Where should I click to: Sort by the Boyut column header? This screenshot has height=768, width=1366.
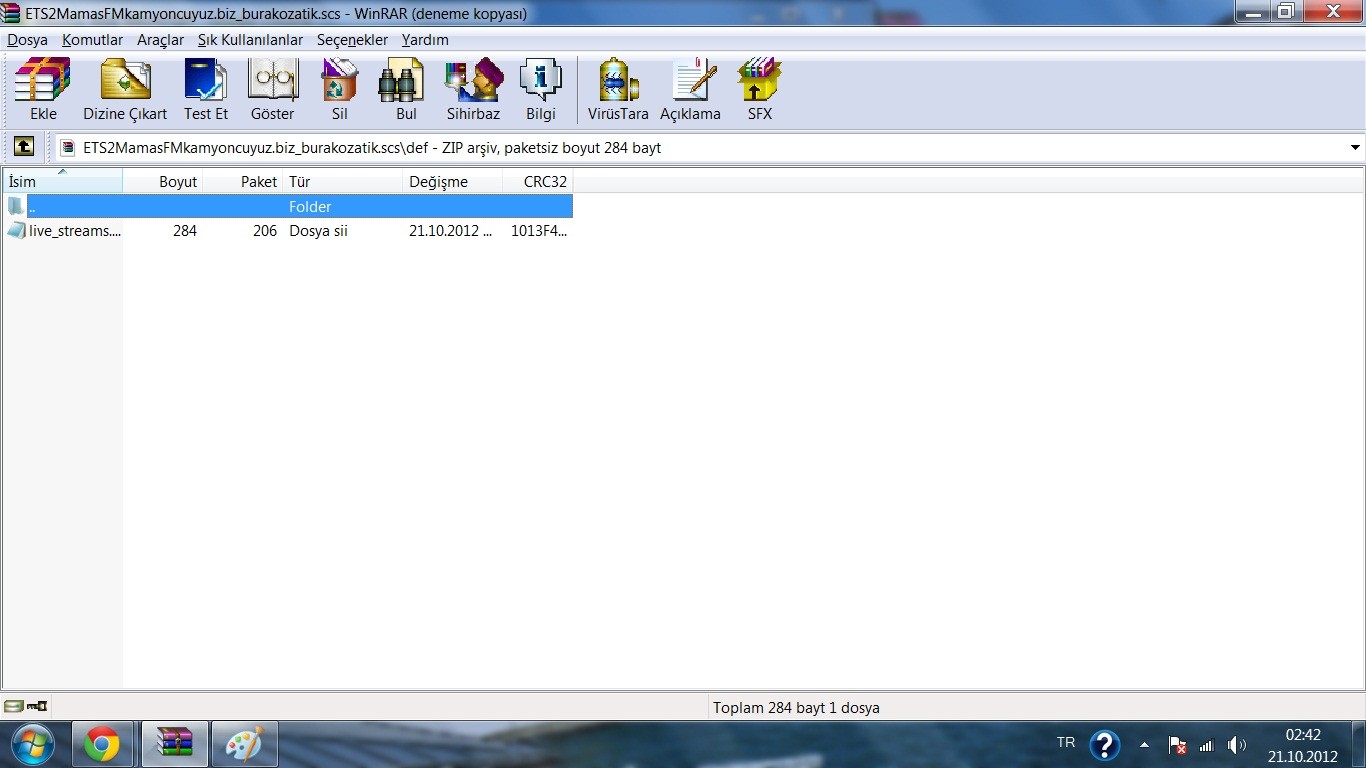[x=163, y=181]
